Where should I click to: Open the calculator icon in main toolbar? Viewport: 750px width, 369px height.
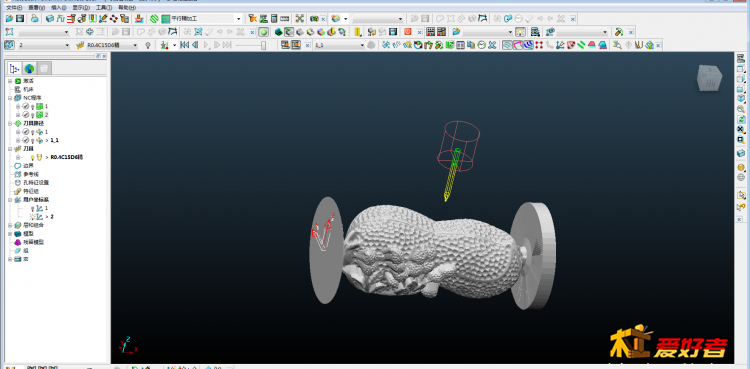tap(274, 19)
